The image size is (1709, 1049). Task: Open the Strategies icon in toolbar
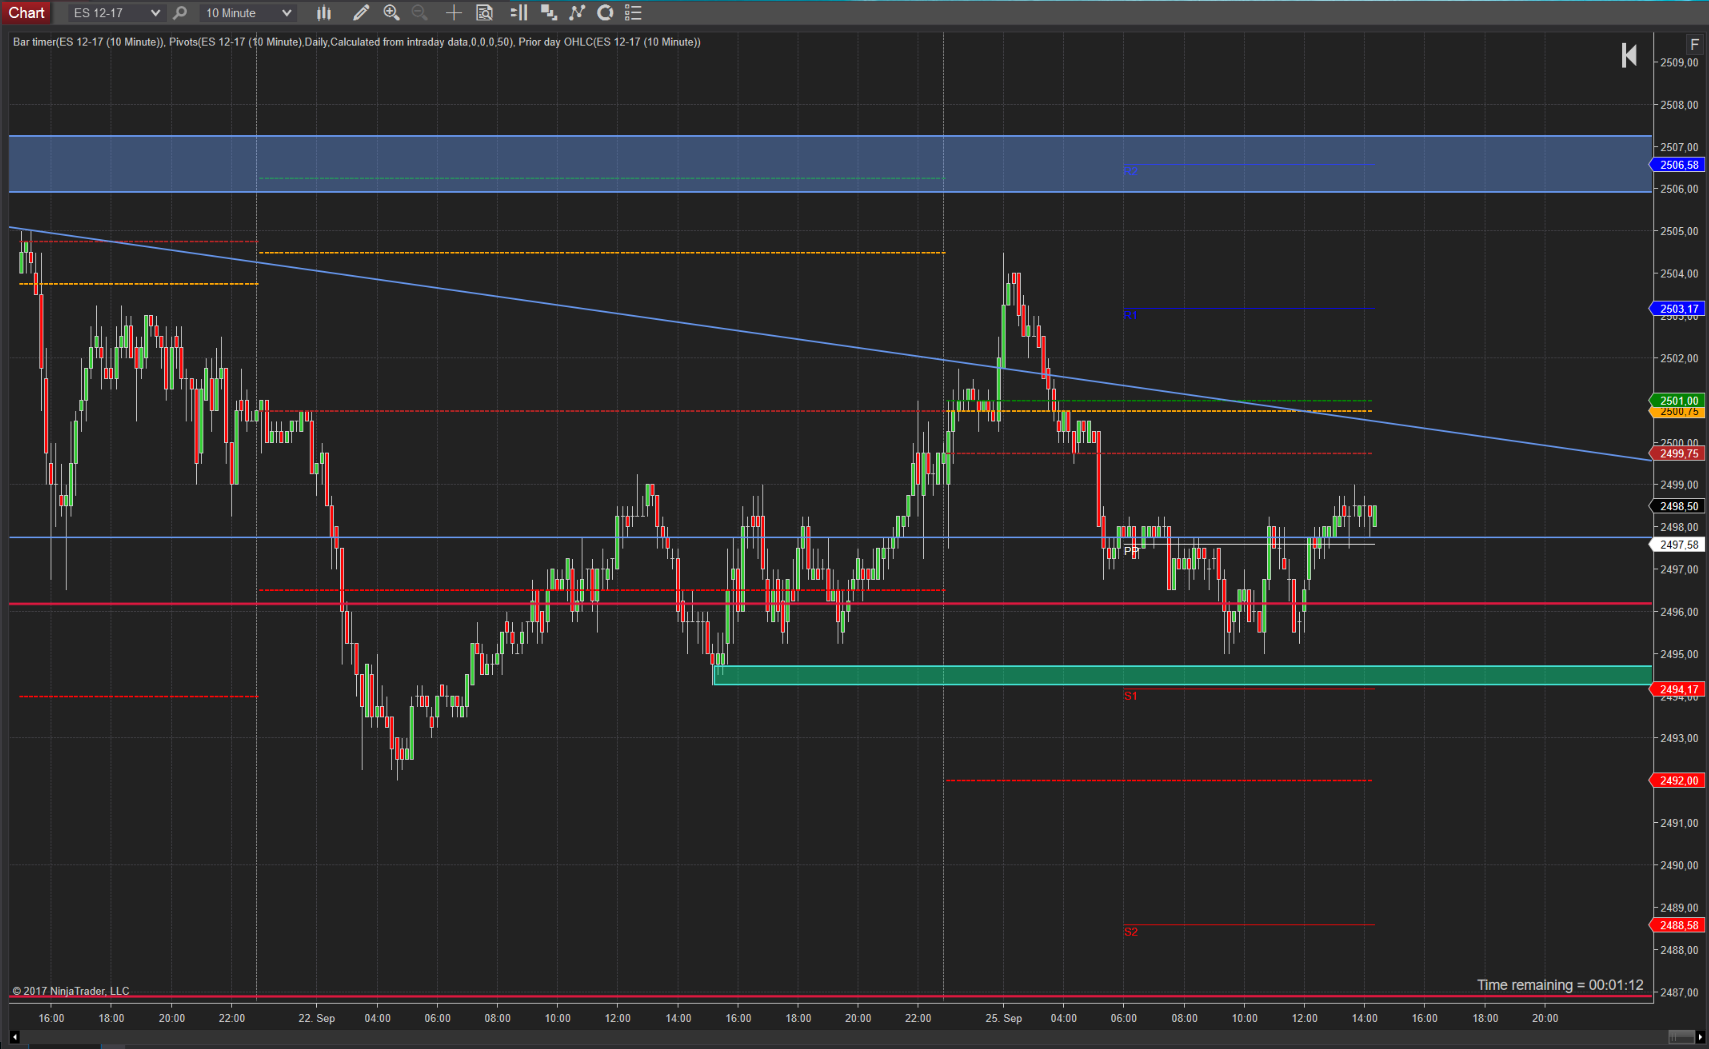pos(577,13)
